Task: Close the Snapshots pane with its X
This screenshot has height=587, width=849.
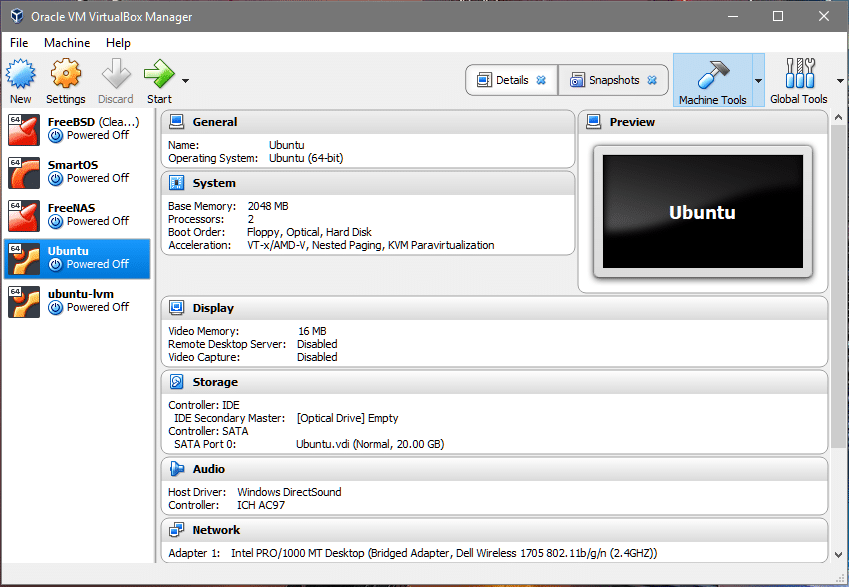Action: pos(652,80)
